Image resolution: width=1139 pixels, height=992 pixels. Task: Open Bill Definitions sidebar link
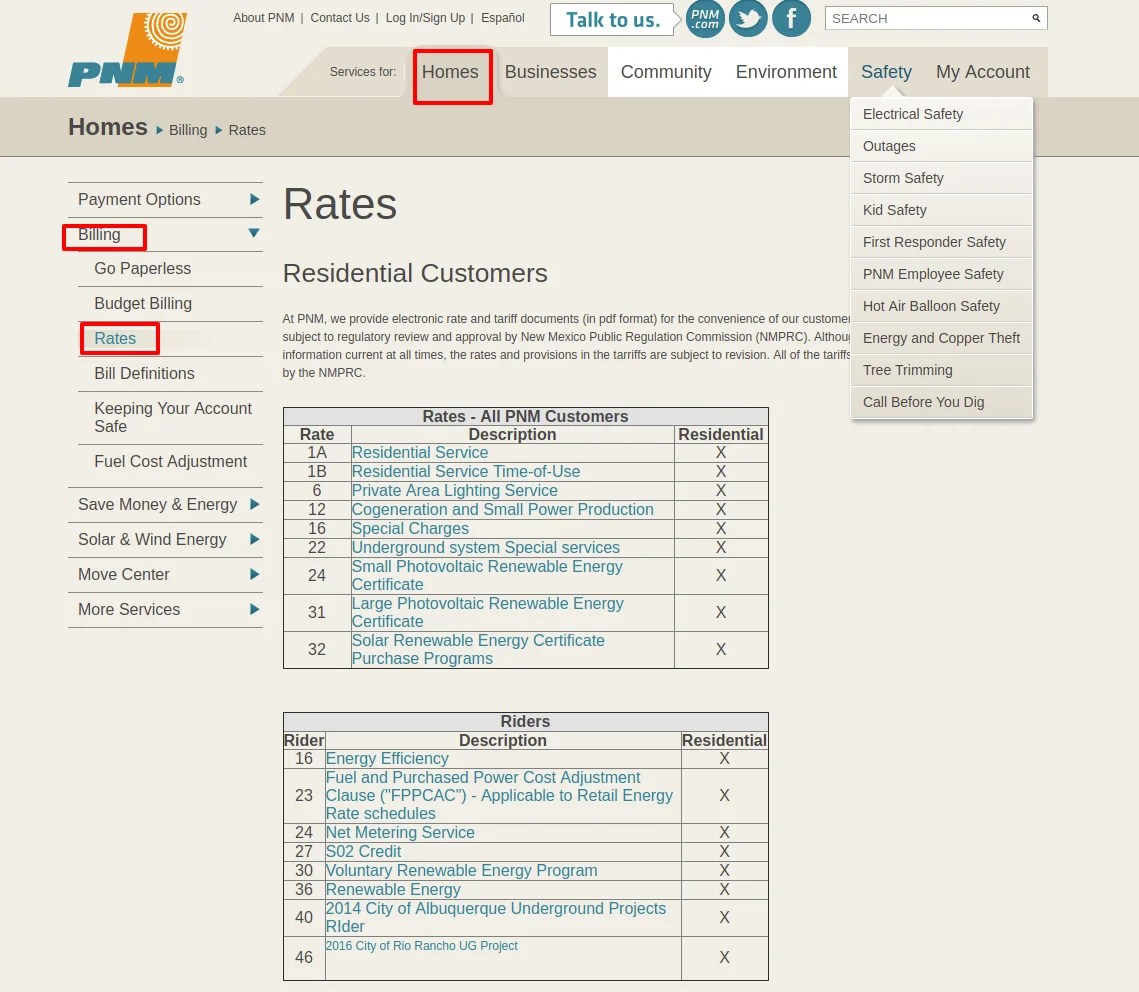click(145, 373)
